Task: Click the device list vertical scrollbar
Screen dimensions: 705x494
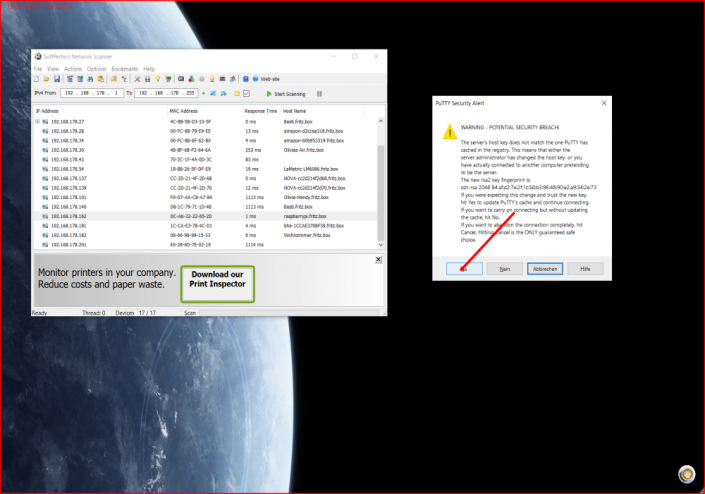Action: tap(379, 190)
